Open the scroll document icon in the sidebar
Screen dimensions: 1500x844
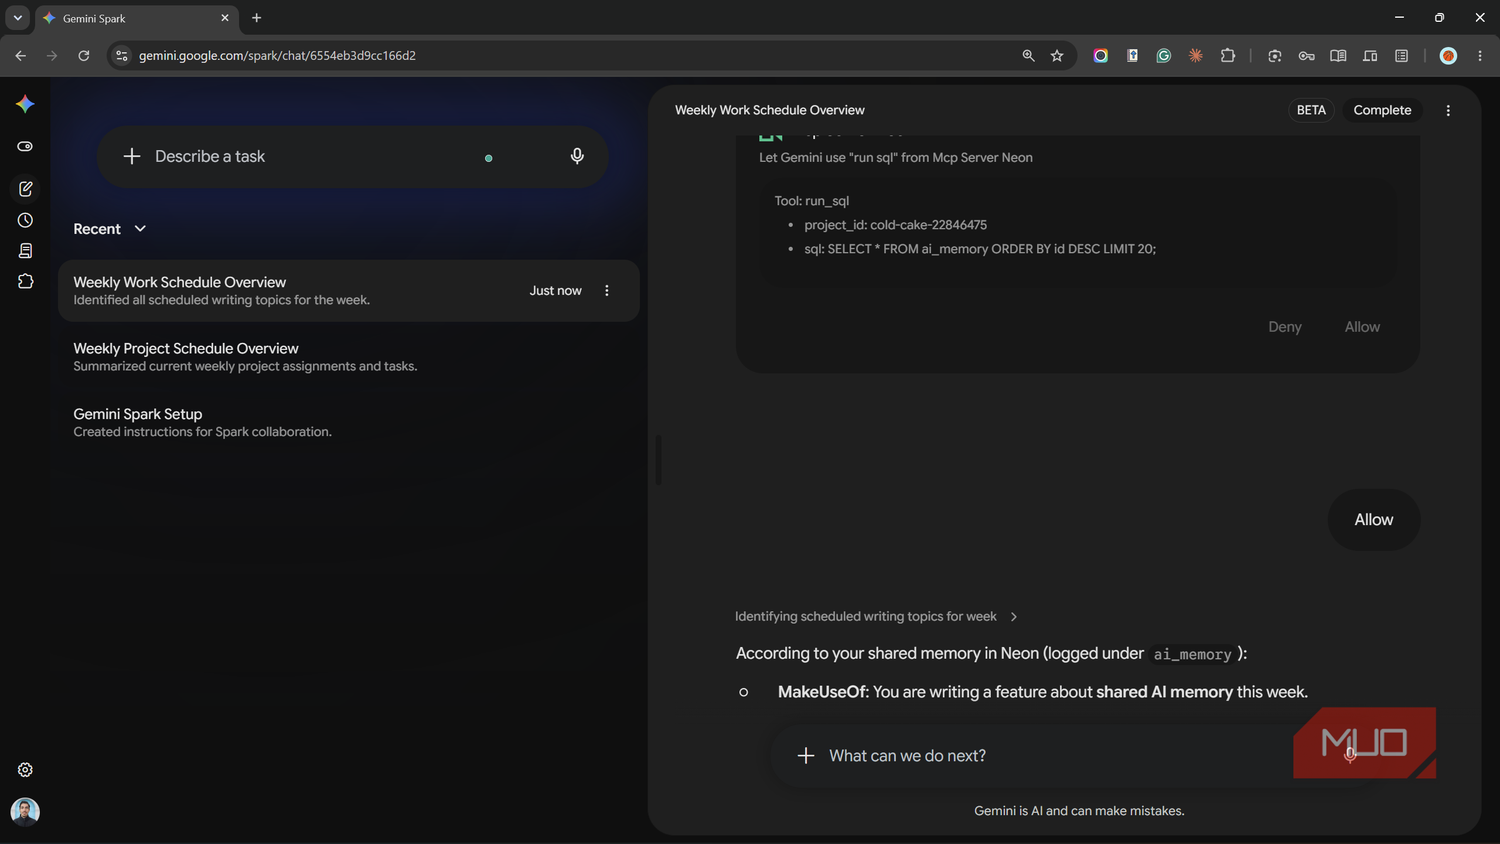(25, 250)
